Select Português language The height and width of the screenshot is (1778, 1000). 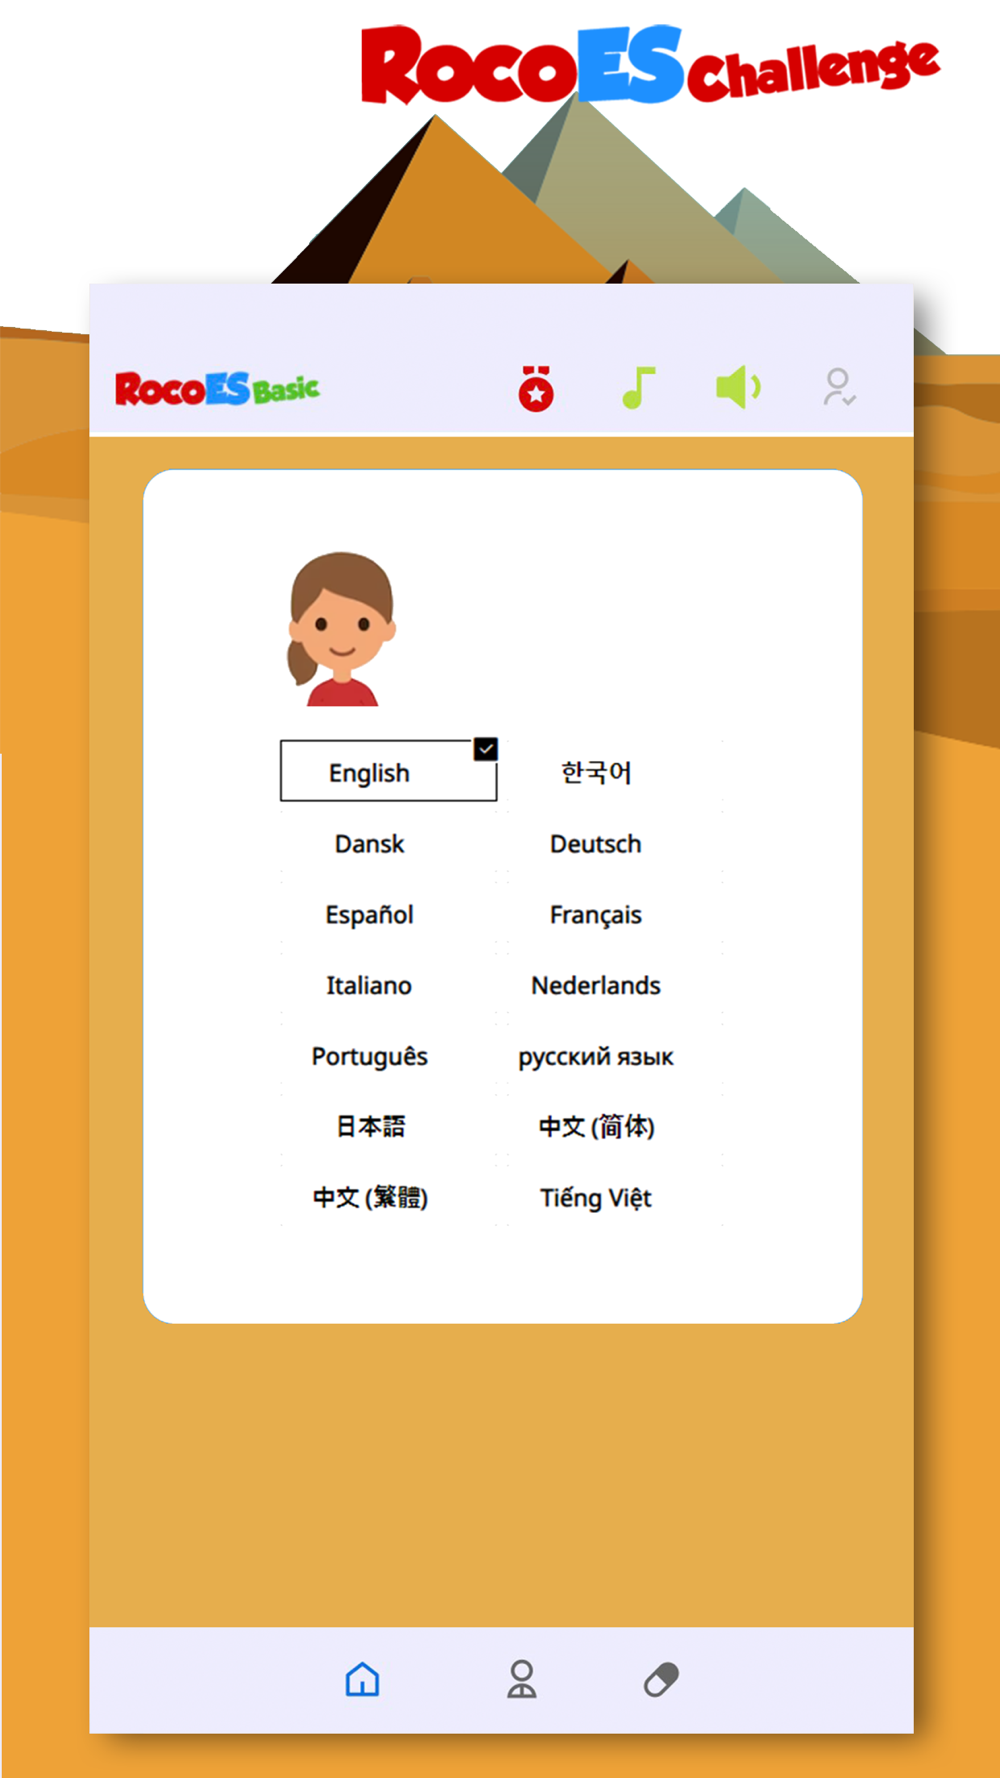click(369, 1057)
